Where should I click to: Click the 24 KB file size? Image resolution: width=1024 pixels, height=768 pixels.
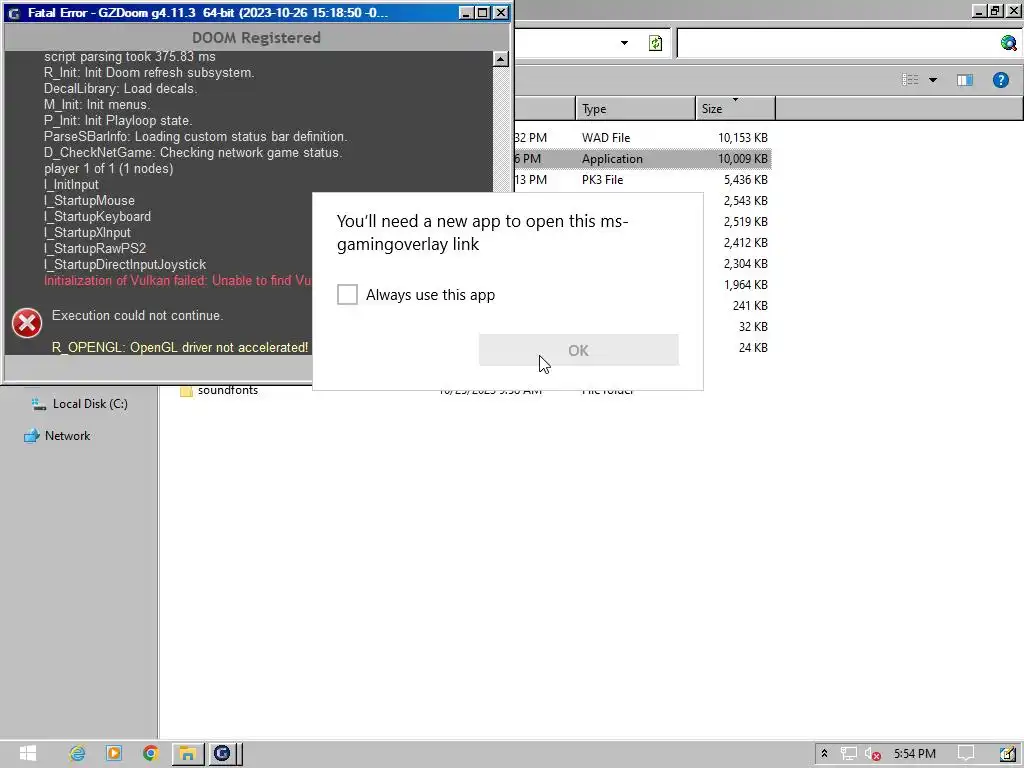click(x=753, y=347)
